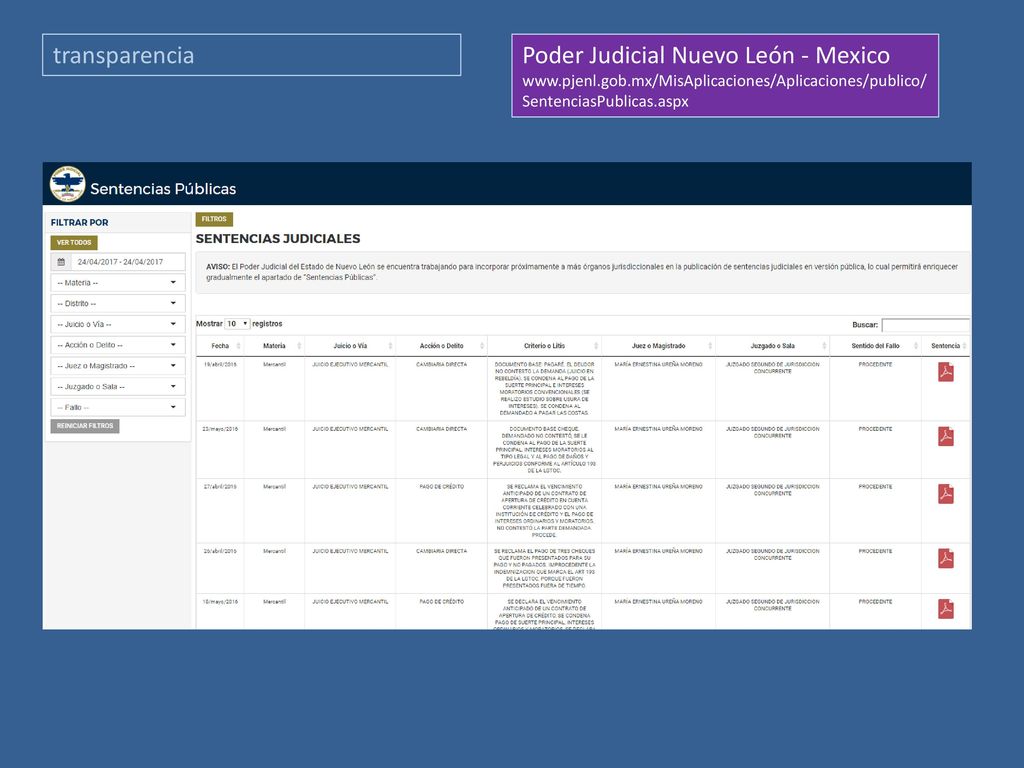The image size is (1024, 768).
Task: Select the 19/abril date cell
Action: (220, 364)
